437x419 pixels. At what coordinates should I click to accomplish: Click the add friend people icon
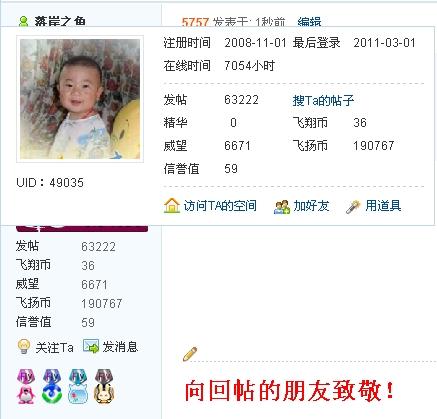click(x=282, y=207)
